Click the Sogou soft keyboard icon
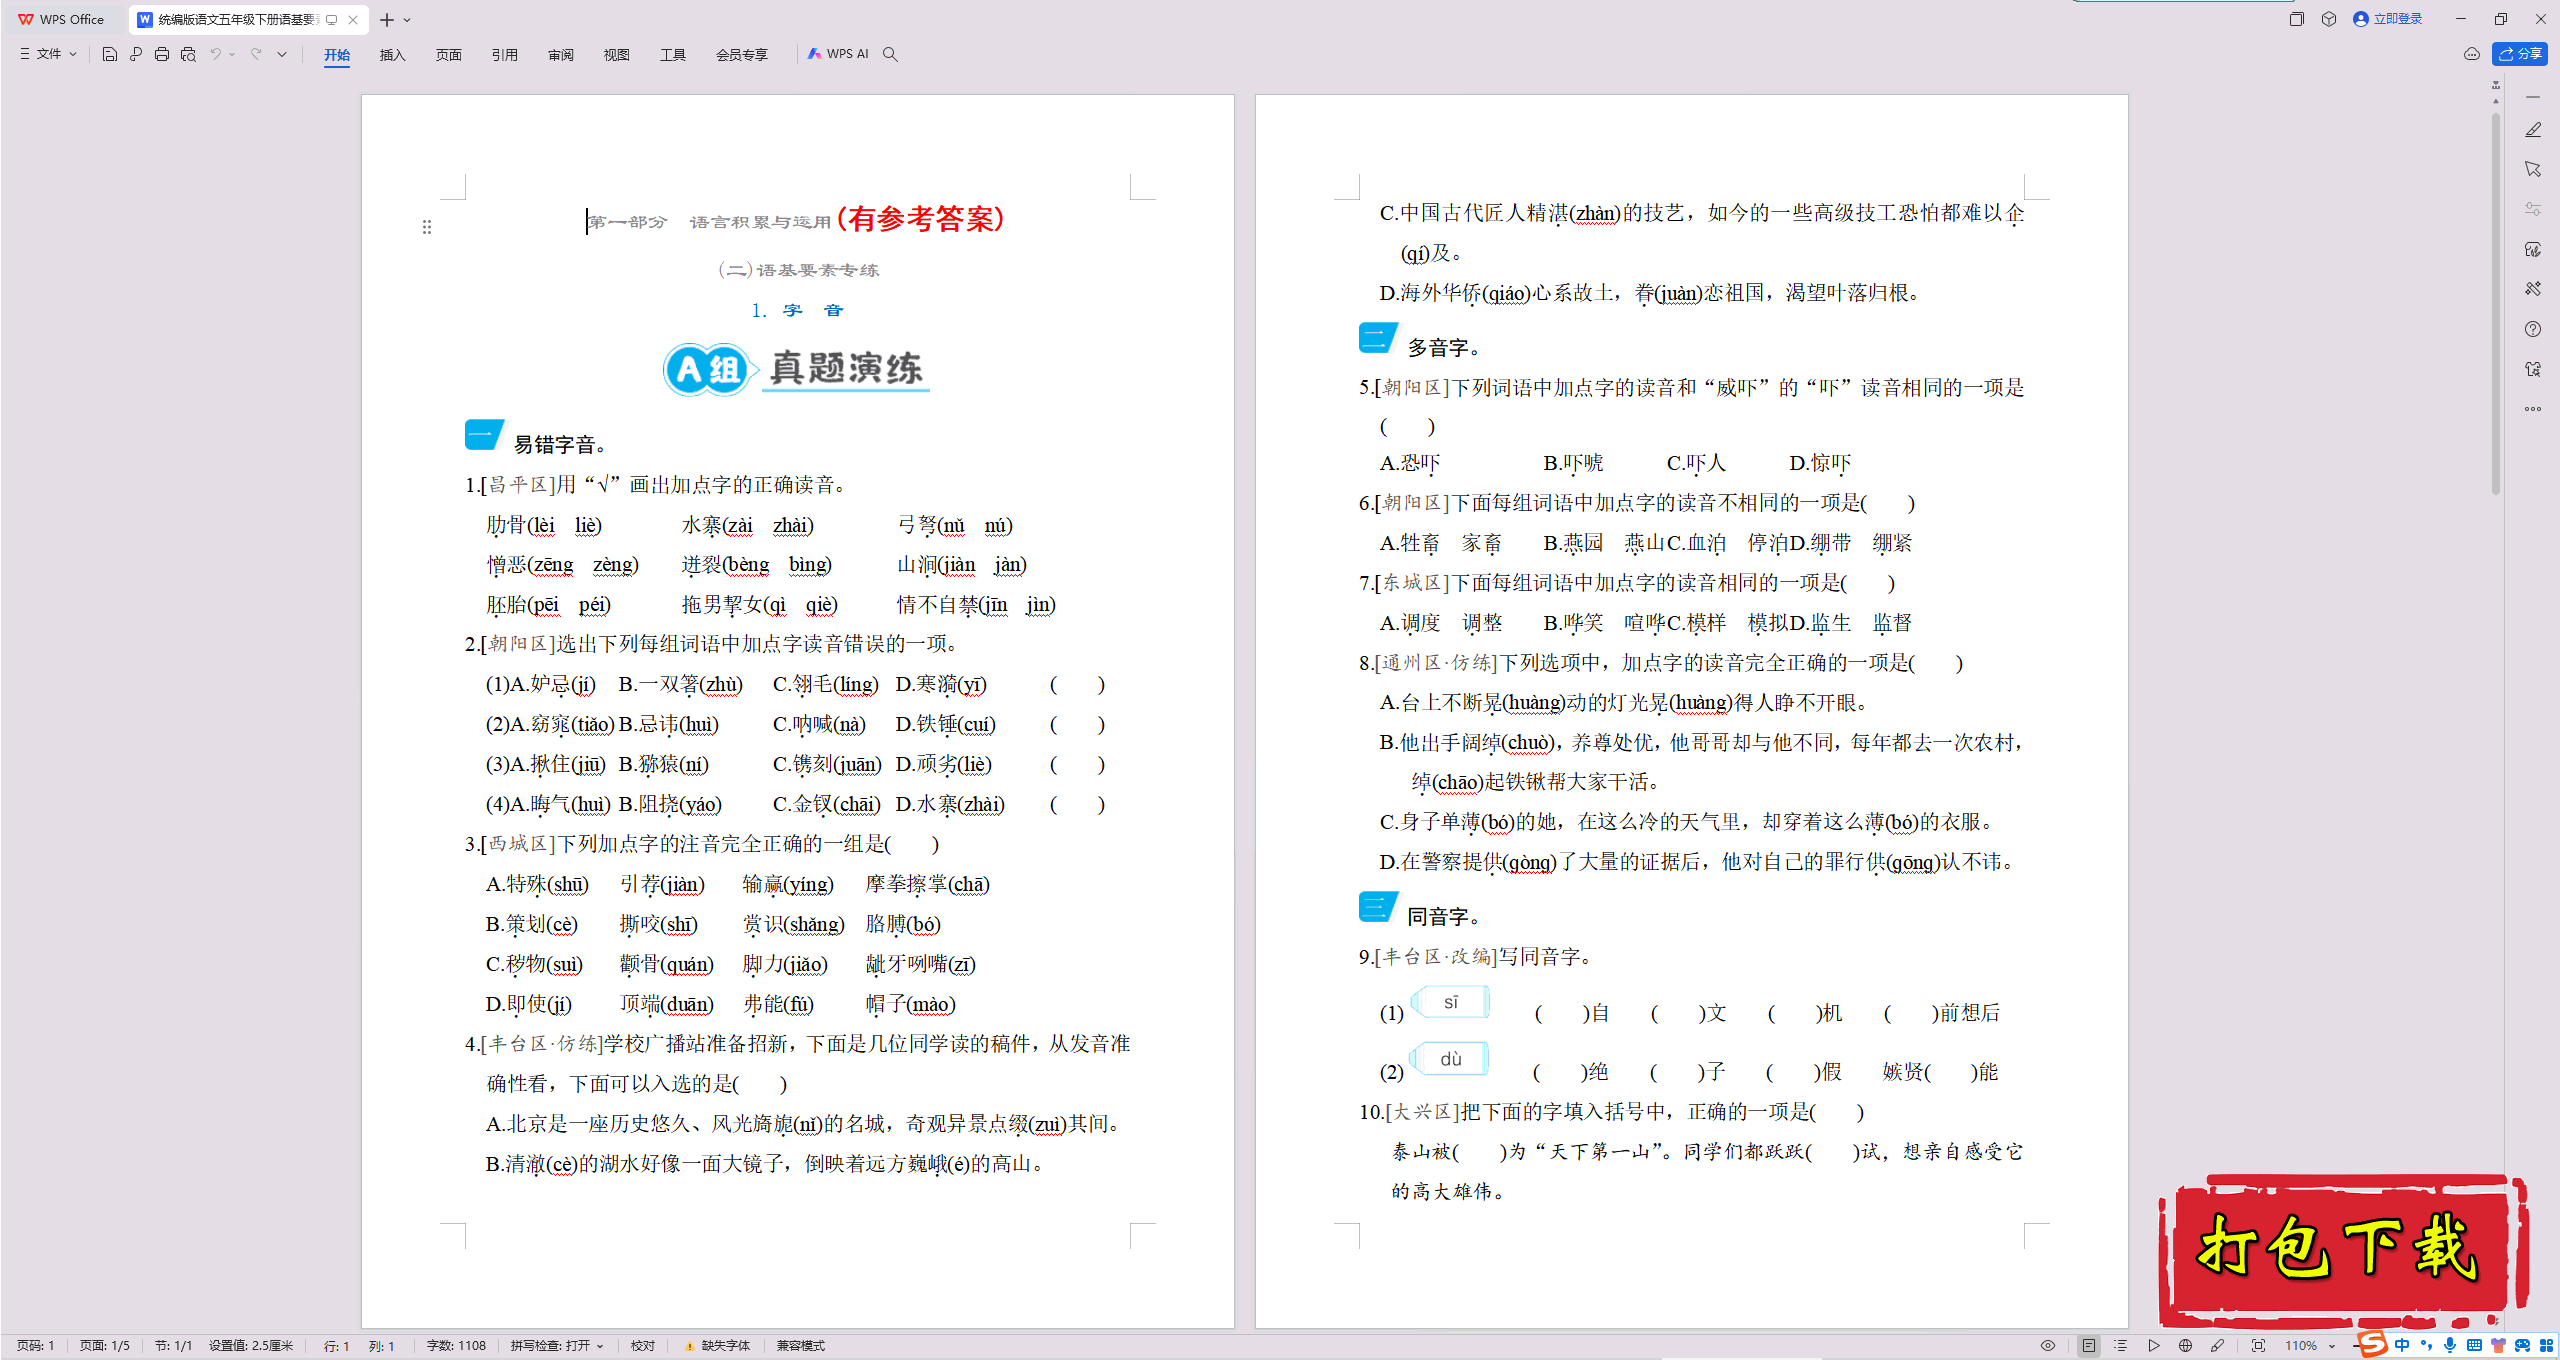Screen dimensions: 2560x1360 pos(2474,1346)
